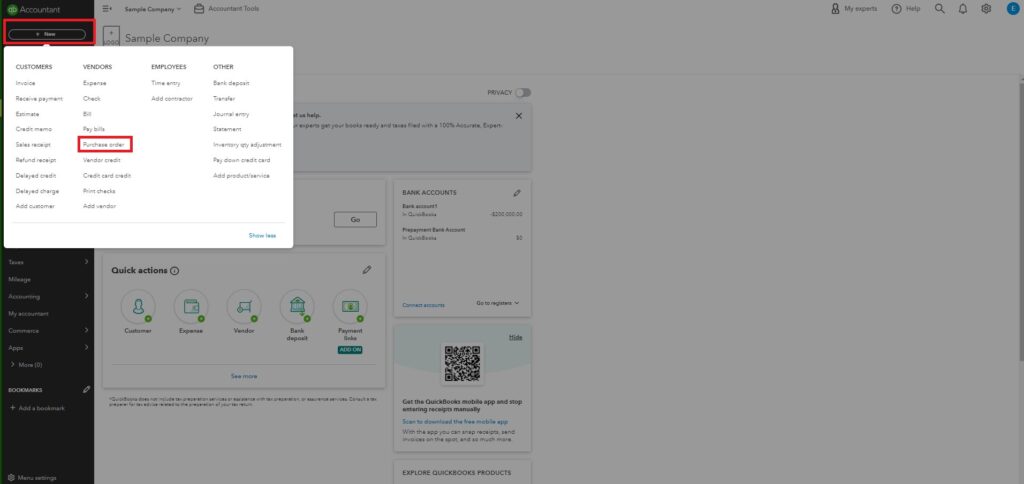Add a Bank deposit quick action
This screenshot has width=1024, height=484.
(x=297, y=307)
